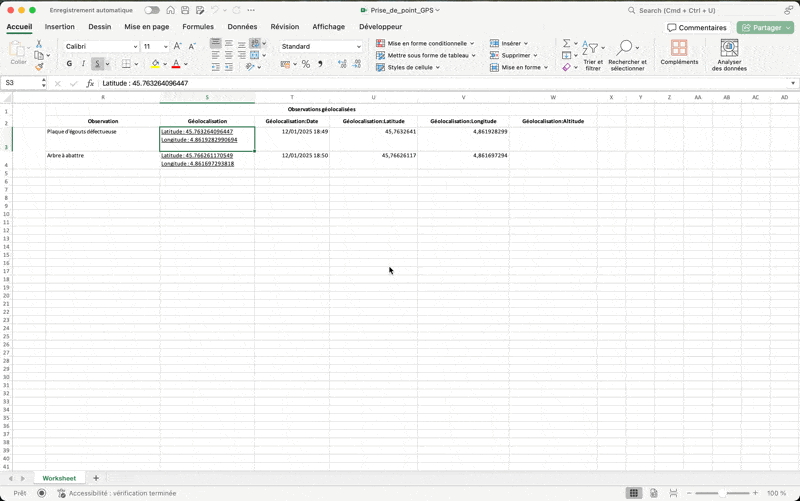Image resolution: width=800 pixels, height=501 pixels.
Task: Click the Analyser des données icon
Action: (729, 49)
